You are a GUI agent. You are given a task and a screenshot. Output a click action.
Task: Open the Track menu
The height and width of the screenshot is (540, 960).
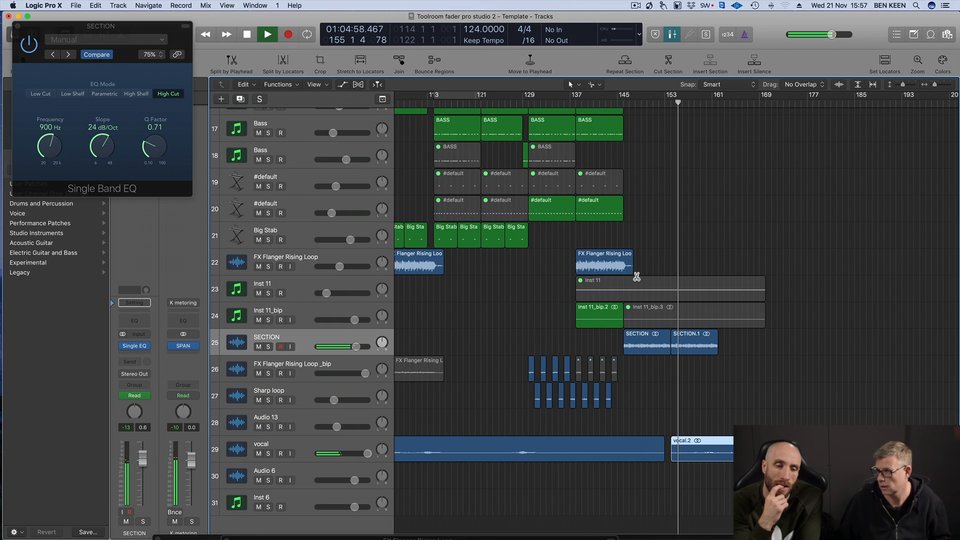click(118, 6)
